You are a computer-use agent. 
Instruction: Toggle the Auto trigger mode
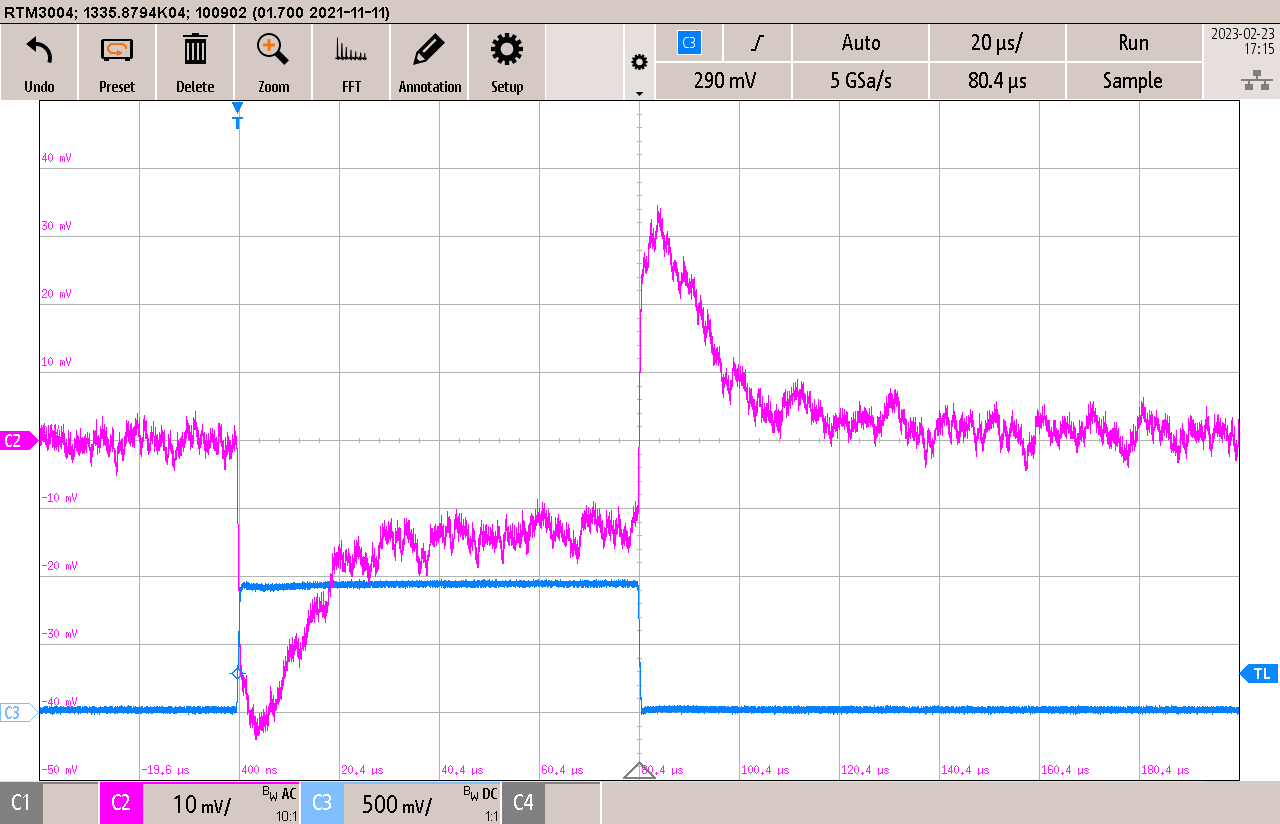[x=861, y=43]
